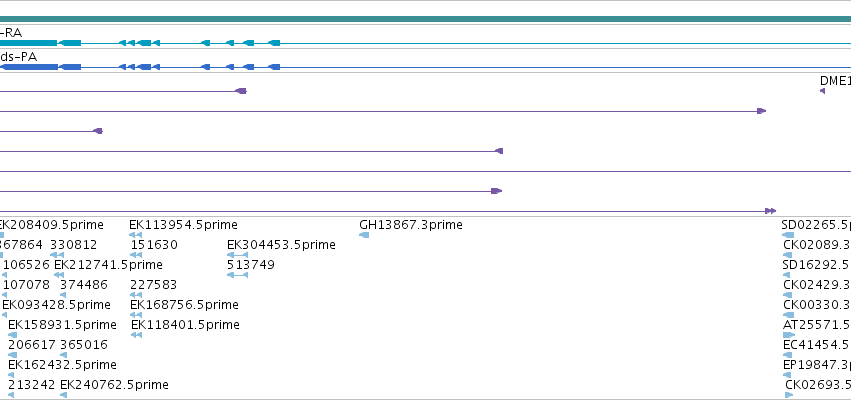Select the glyph beneath SD02265 label

click(x=788, y=235)
